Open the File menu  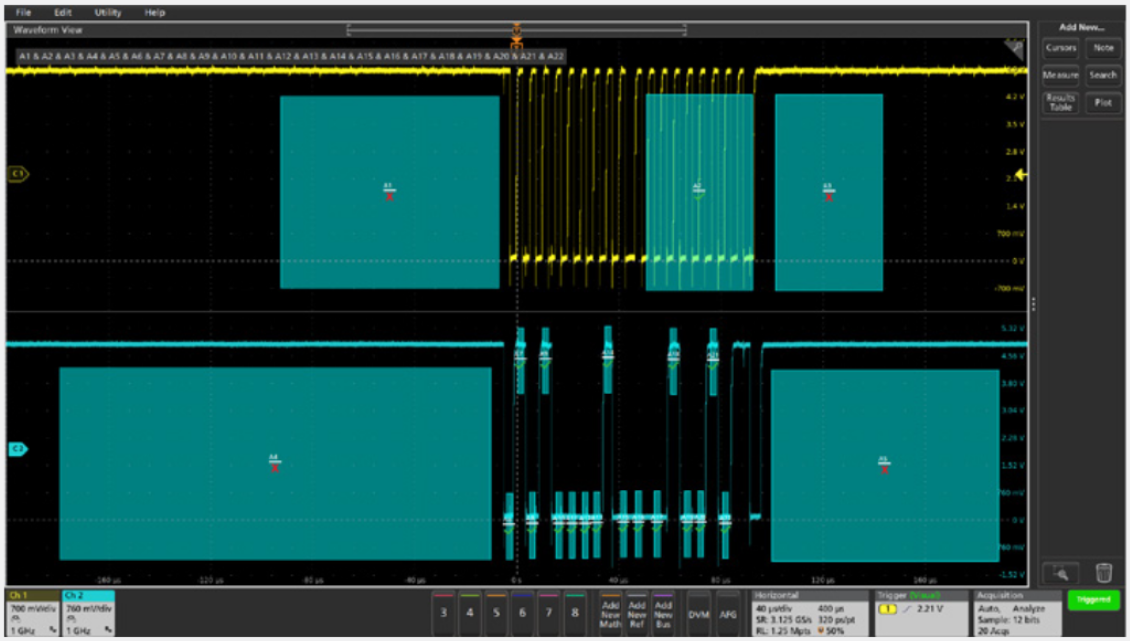click(x=23, y=13)
